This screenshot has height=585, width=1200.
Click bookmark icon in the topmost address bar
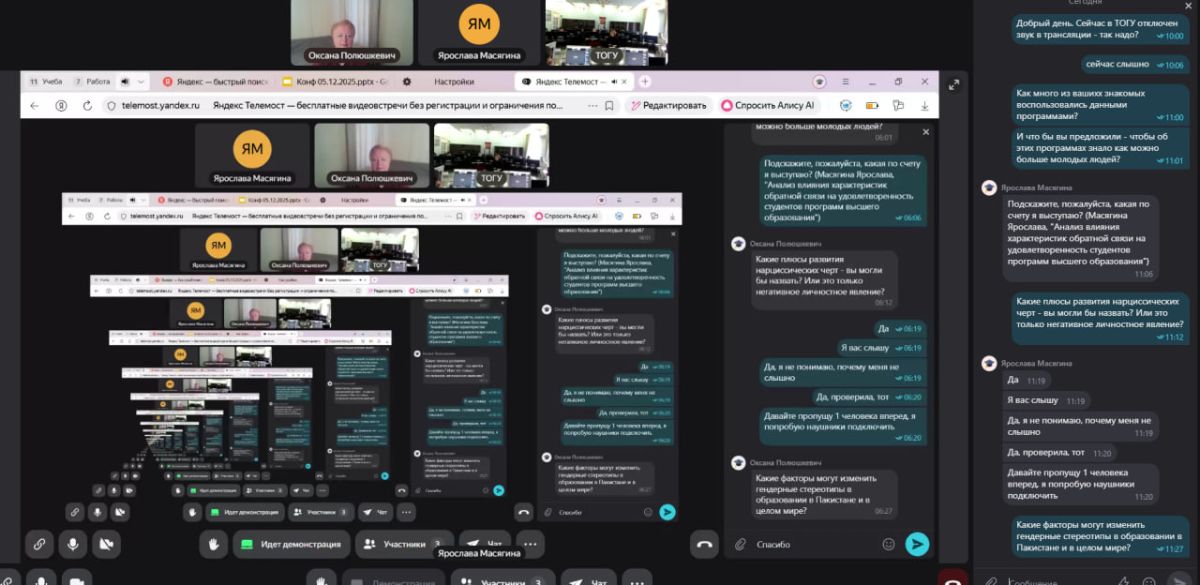(609, 105)
